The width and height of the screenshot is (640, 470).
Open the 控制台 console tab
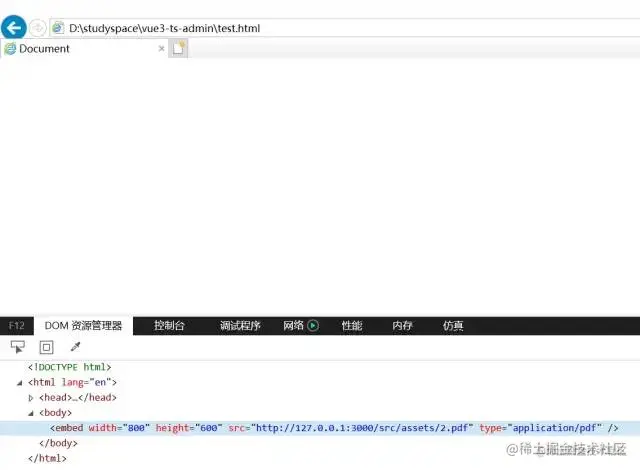coord(169,326)
